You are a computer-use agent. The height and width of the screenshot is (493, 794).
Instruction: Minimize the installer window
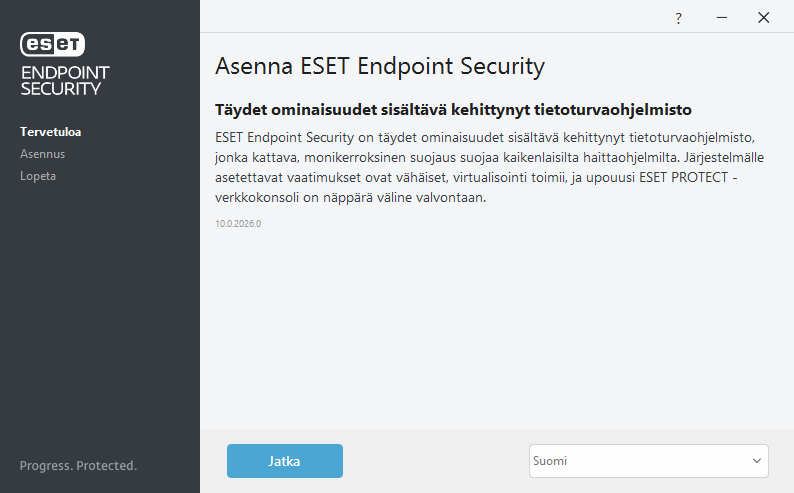click(x=721, y=18)
